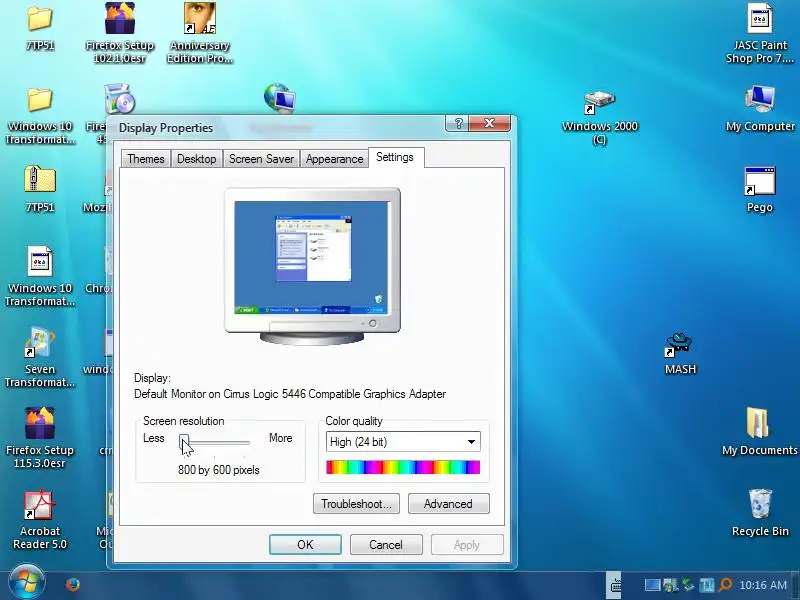Screen dimensions: 800x600
Task: Launch the MASH shortcut
Action: click(x=679, y=344)
